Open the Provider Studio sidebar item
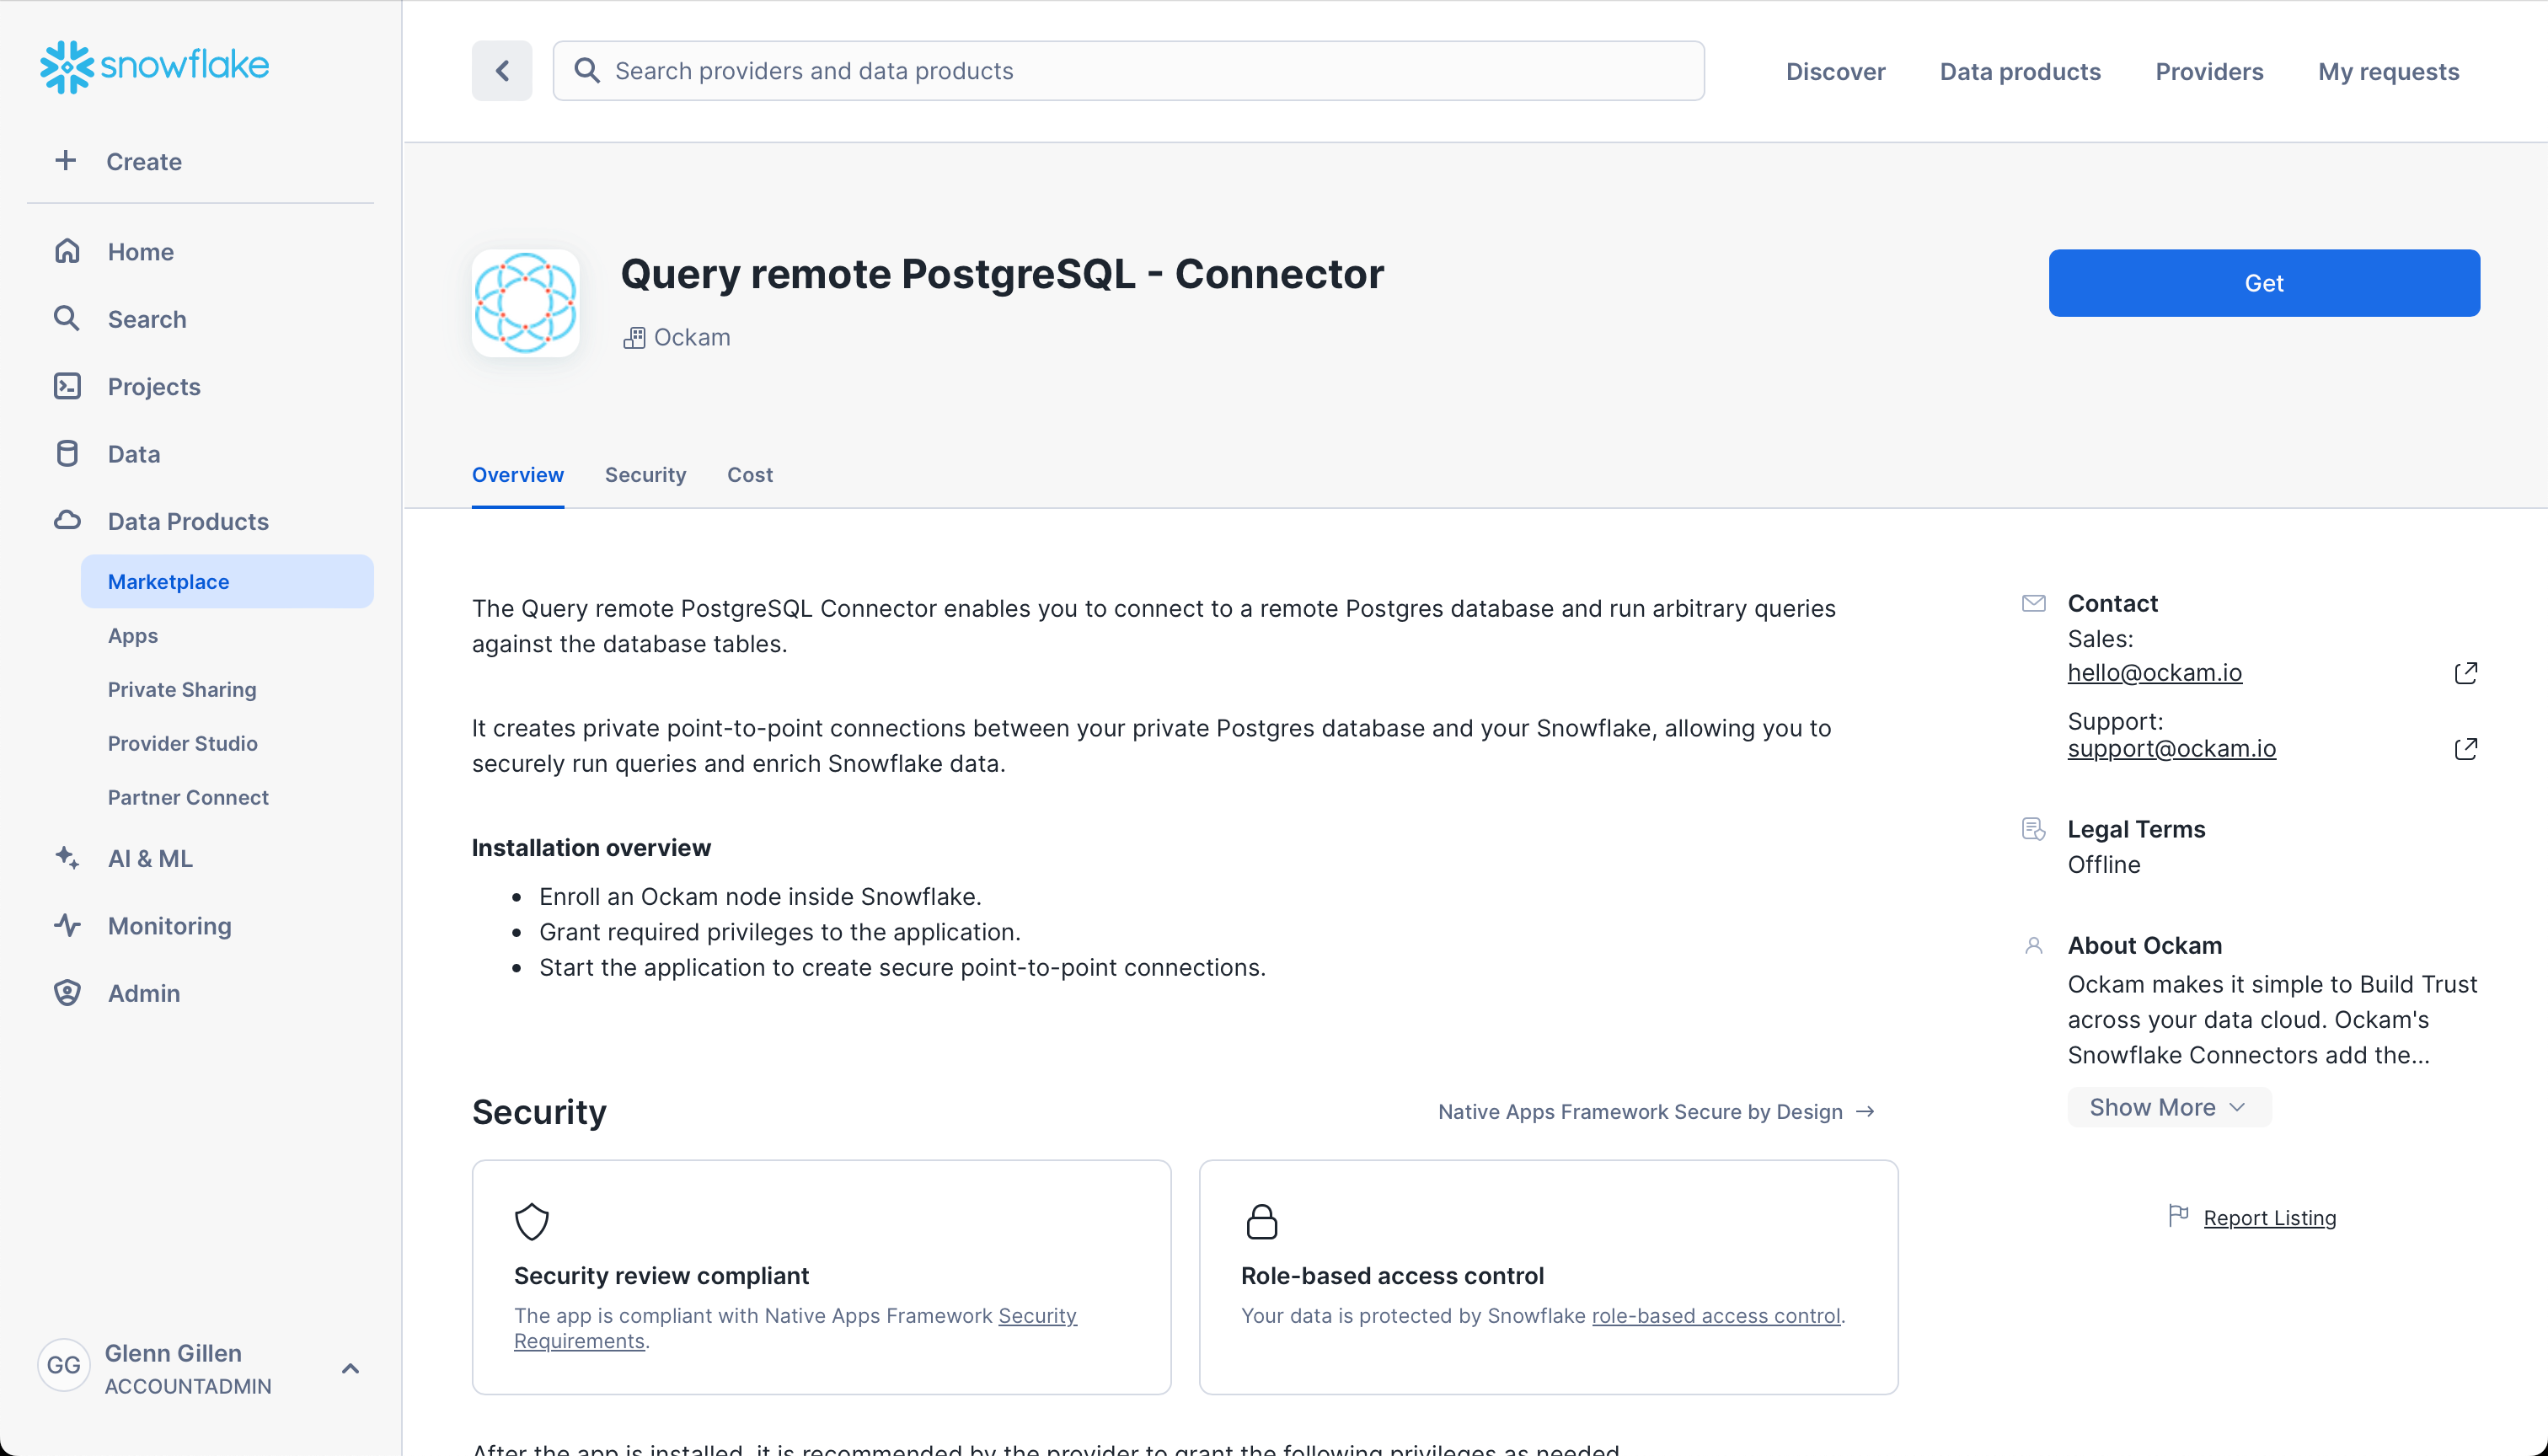This screenshot has height=1456, width=2548. [183, 743]
